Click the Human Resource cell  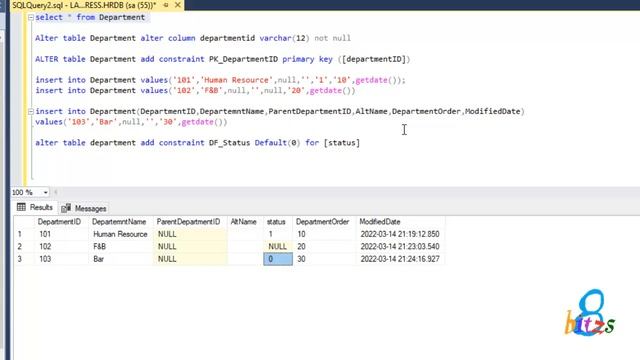120,234
